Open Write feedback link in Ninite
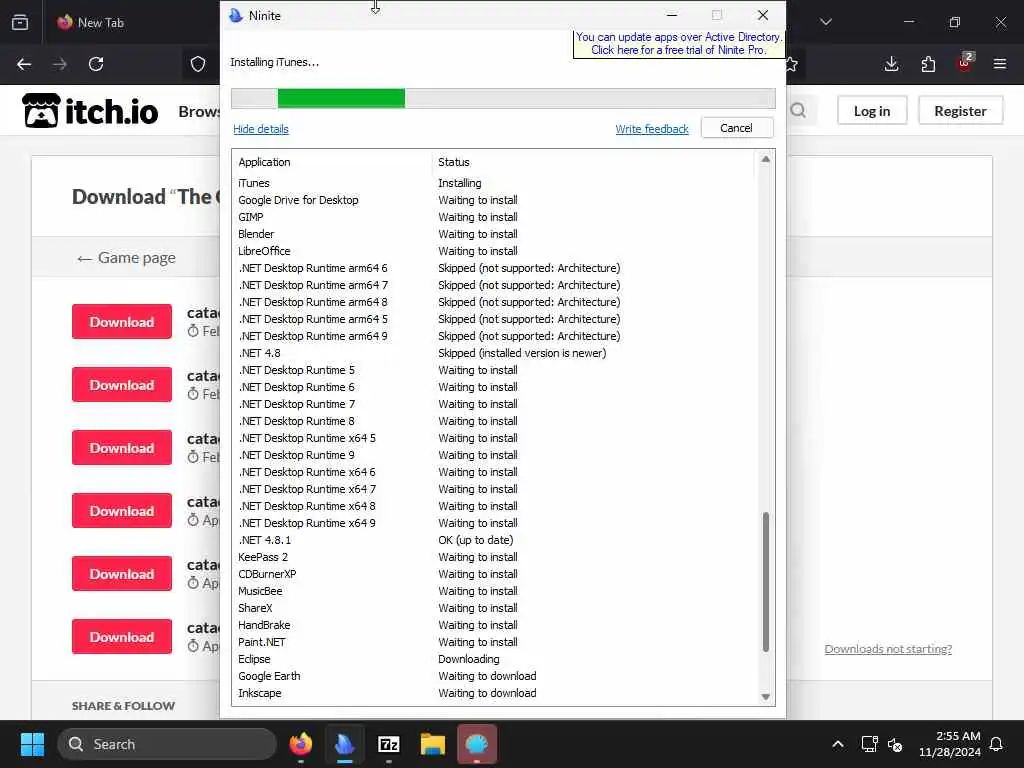This screenshot has height=768, width=1024. pyautogui.click(x=652, y=129)
